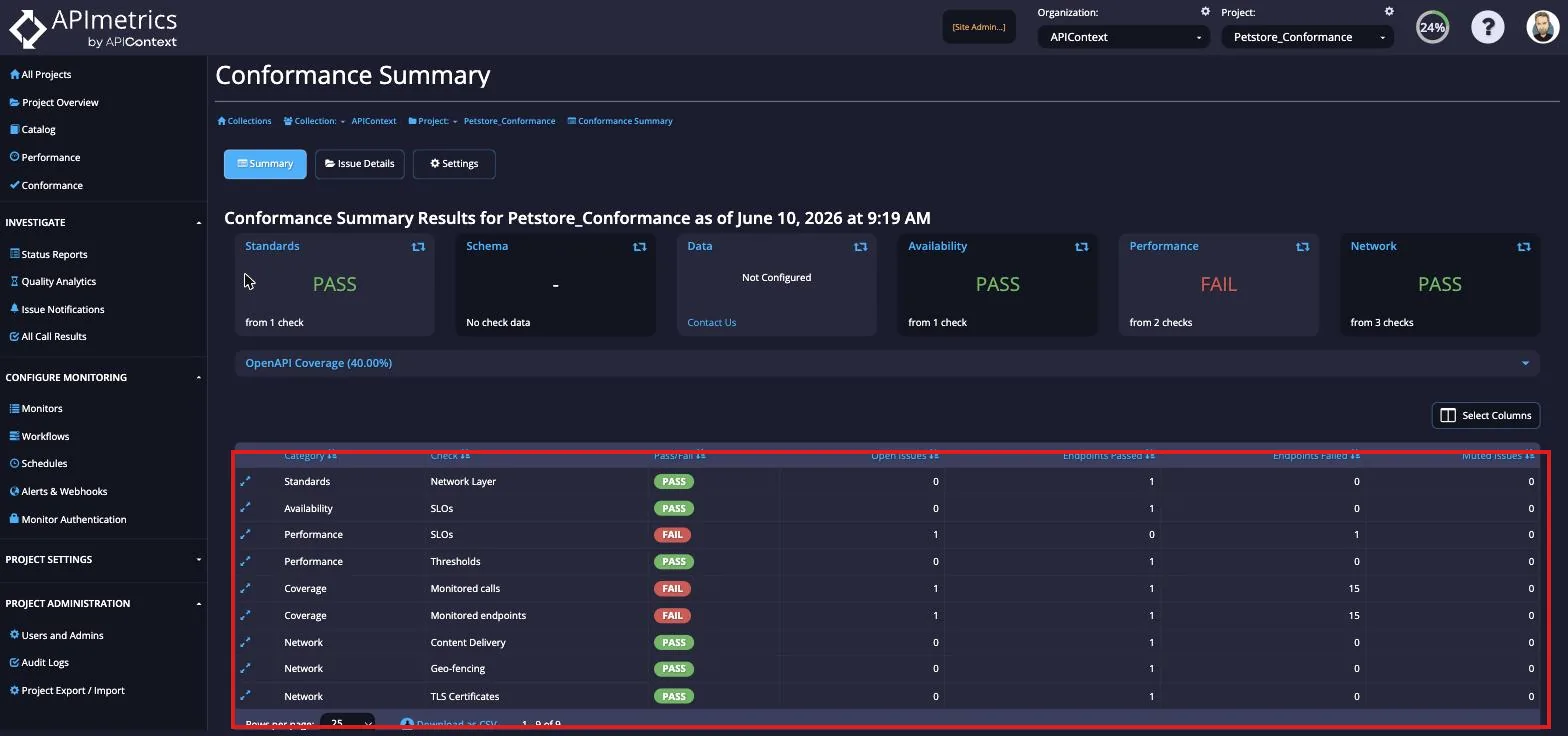Screen dimensions: 1568x736
Task: Switch to the Summary tab
Action: 265,164
